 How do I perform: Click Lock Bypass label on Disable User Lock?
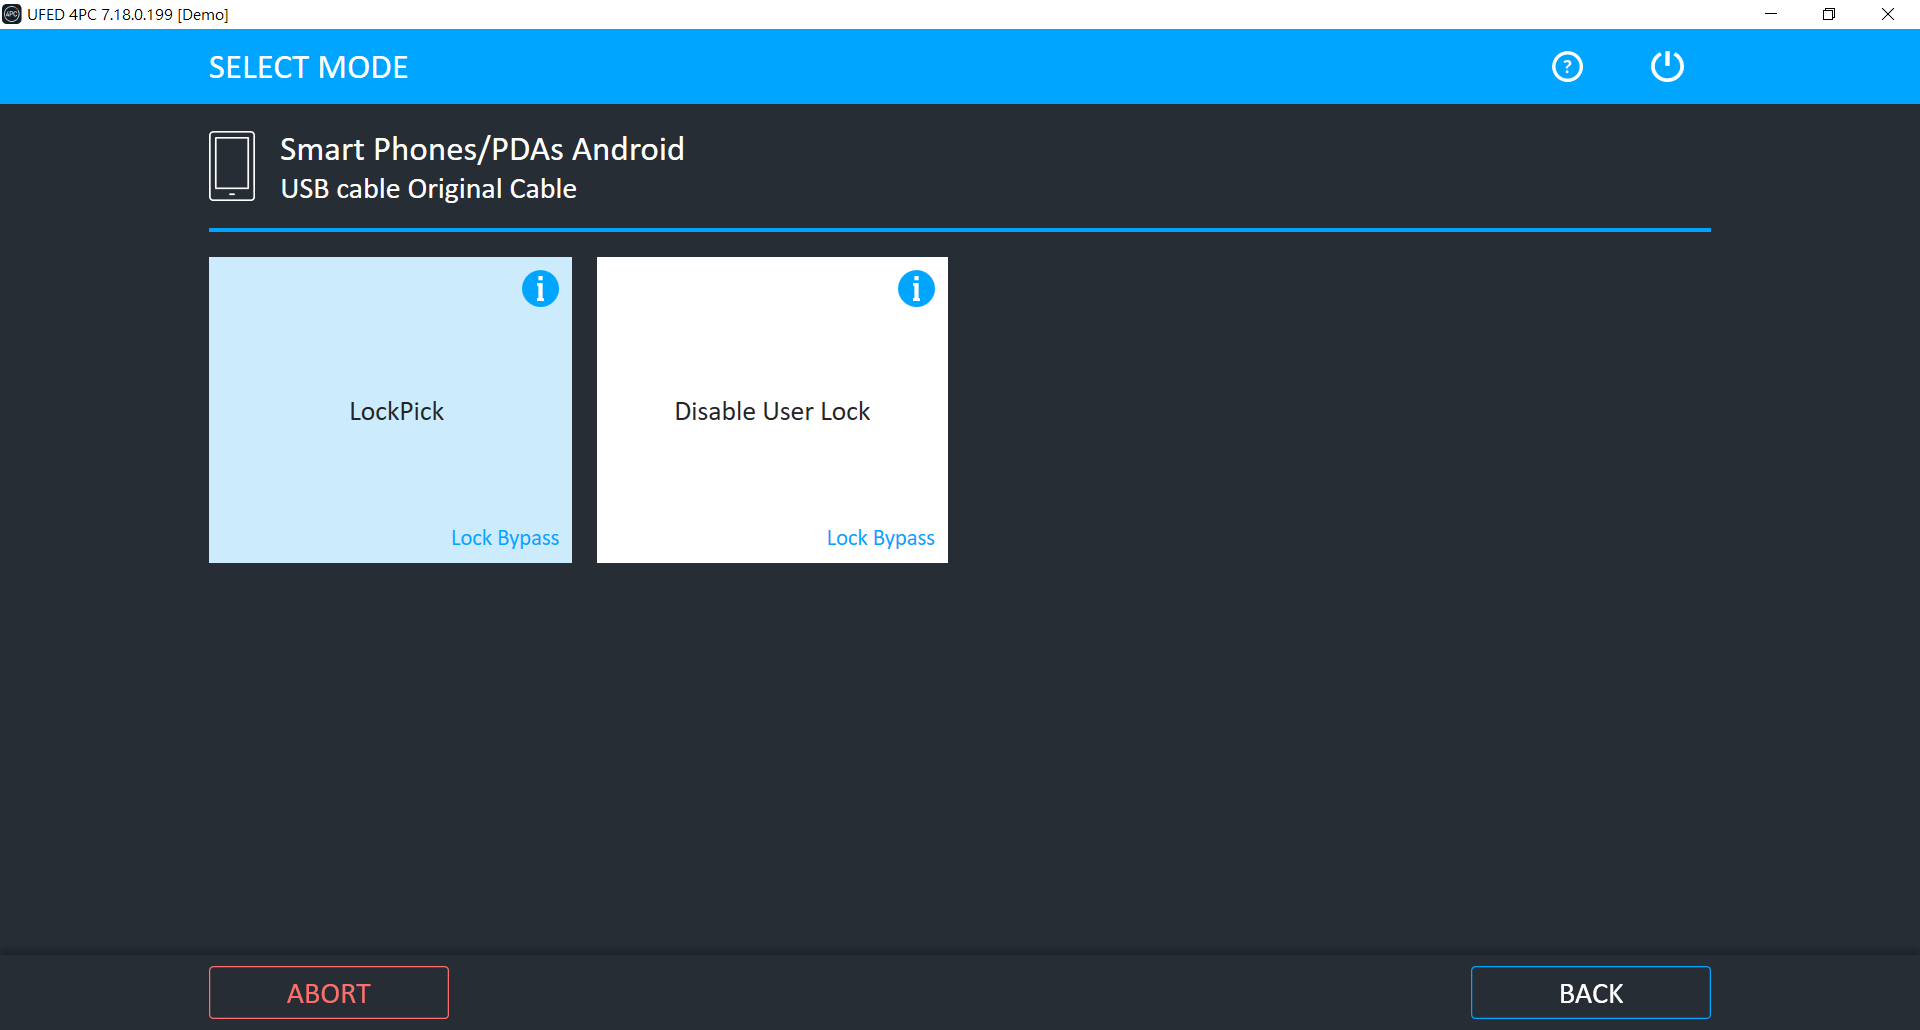click(x=881, y=538)
